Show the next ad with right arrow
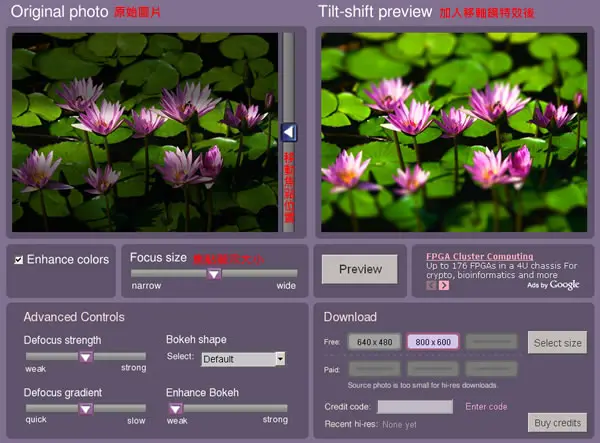This screenshot has width=600, height=443. click(x=444, y=285)
